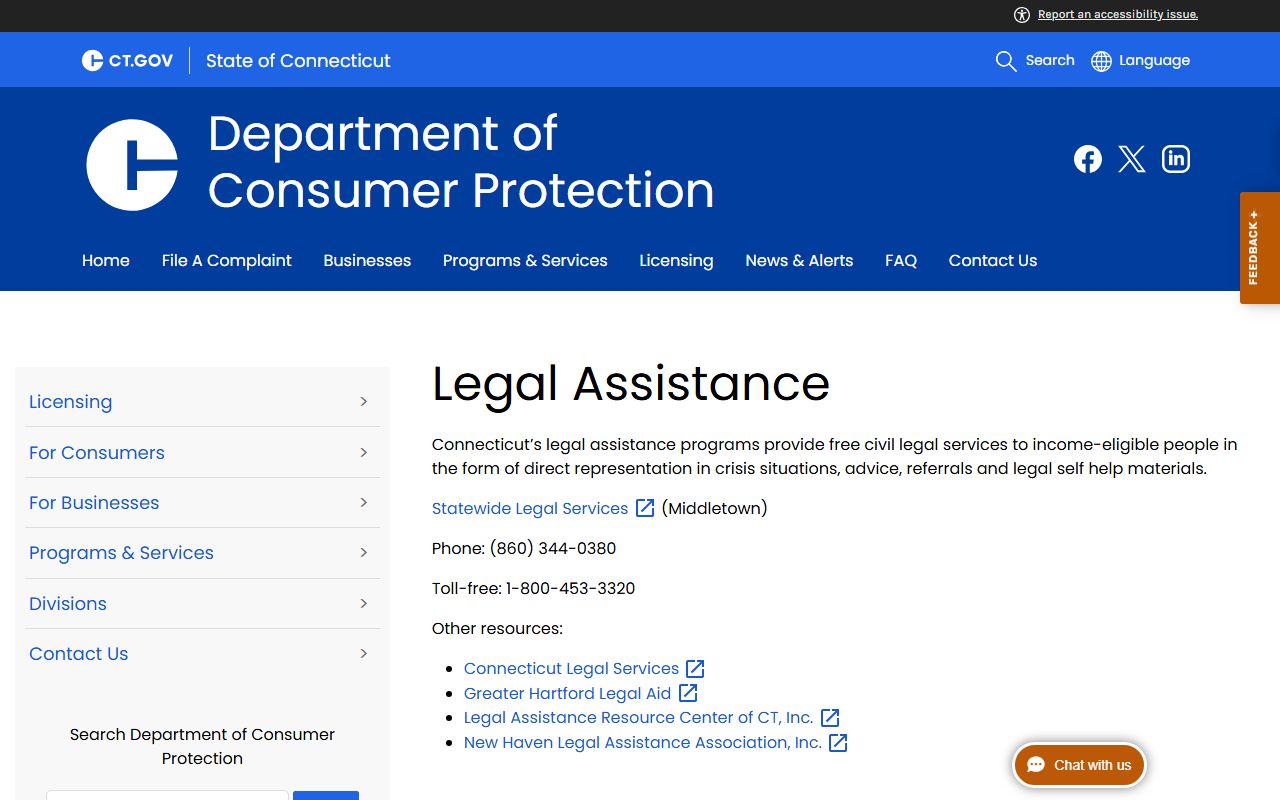The width and height of the screenshot is (1280, 800).
Task: Click the Search magnifier icon
Action: pyautogui.click(x=1006, y=61)
